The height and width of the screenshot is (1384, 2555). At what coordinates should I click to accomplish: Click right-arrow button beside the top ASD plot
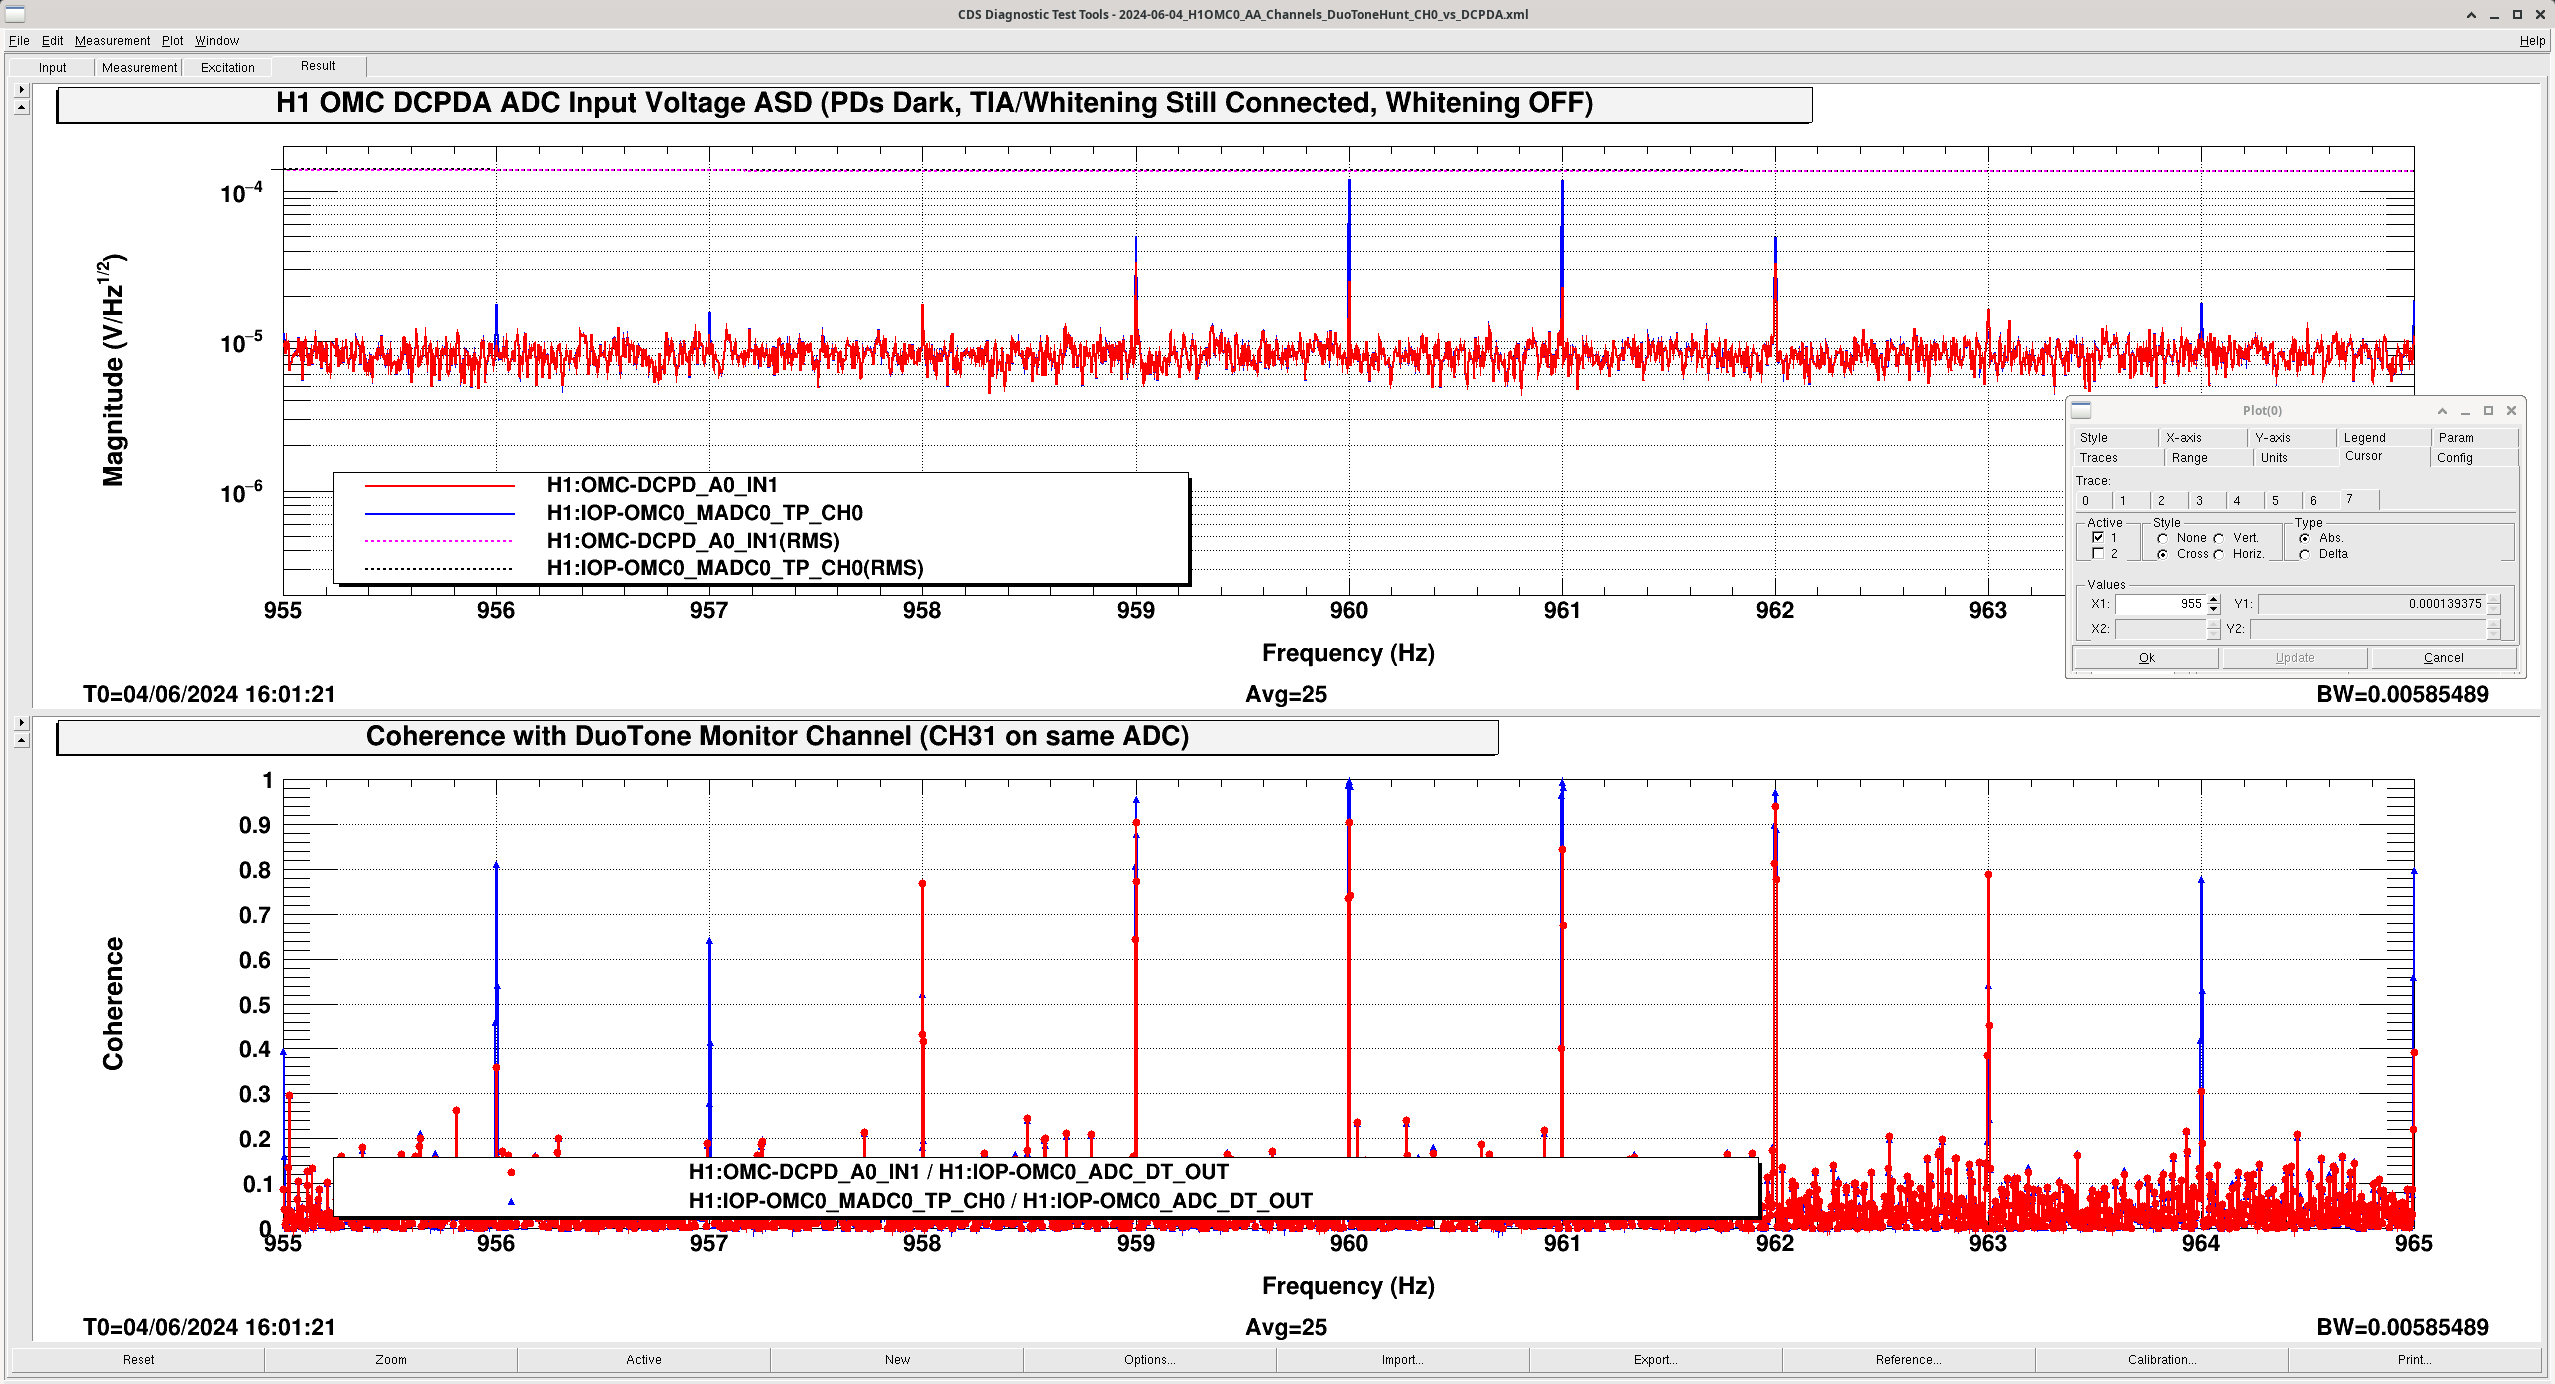(x=22, y=90)
